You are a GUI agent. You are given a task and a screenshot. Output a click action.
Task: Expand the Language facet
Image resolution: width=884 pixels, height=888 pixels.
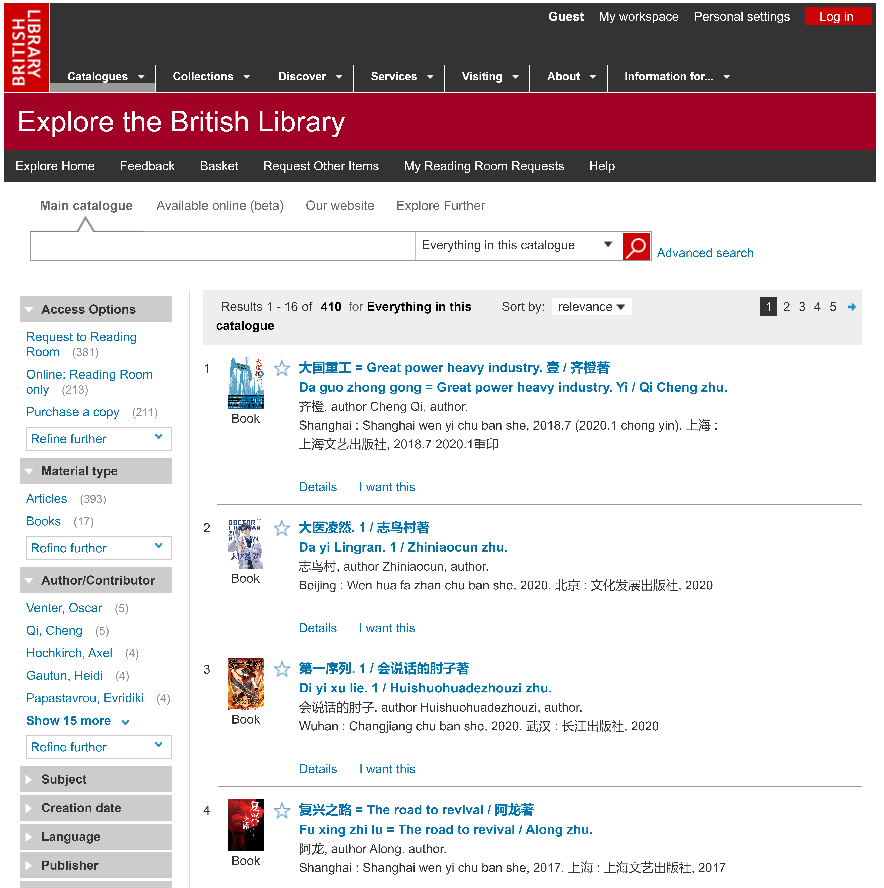click(x=96, y=837)
